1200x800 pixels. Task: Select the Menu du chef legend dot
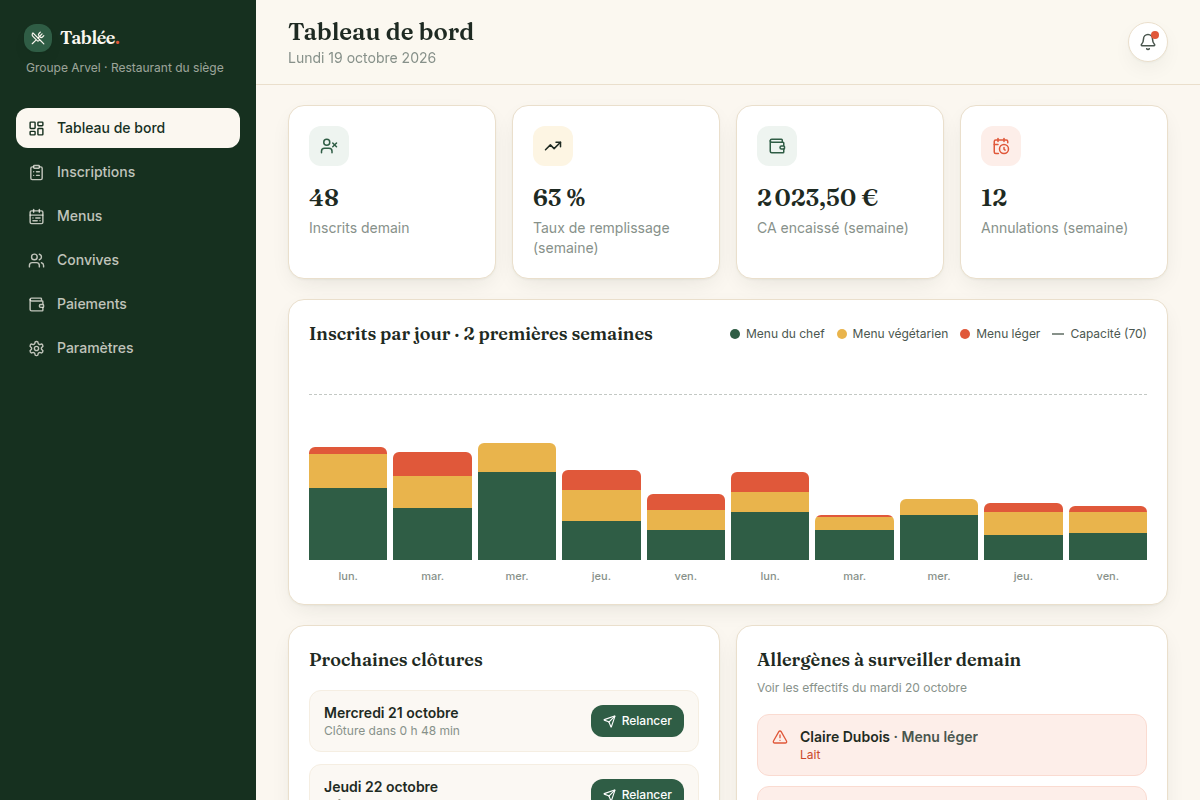[x=735, y=334]
